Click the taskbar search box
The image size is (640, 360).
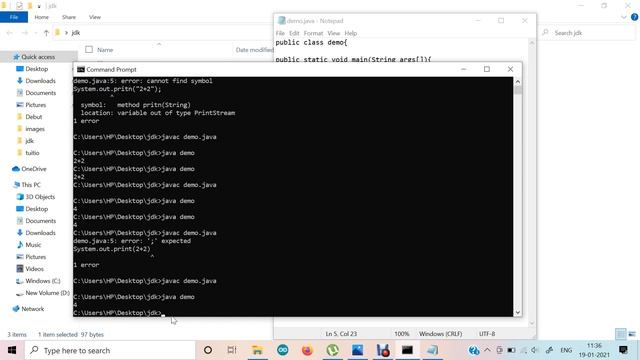tap(110, 350)
